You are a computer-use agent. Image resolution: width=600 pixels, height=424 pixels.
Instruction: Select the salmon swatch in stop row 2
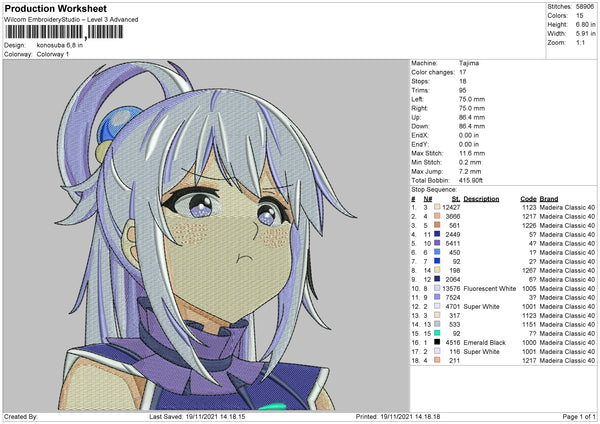(437, 216)
